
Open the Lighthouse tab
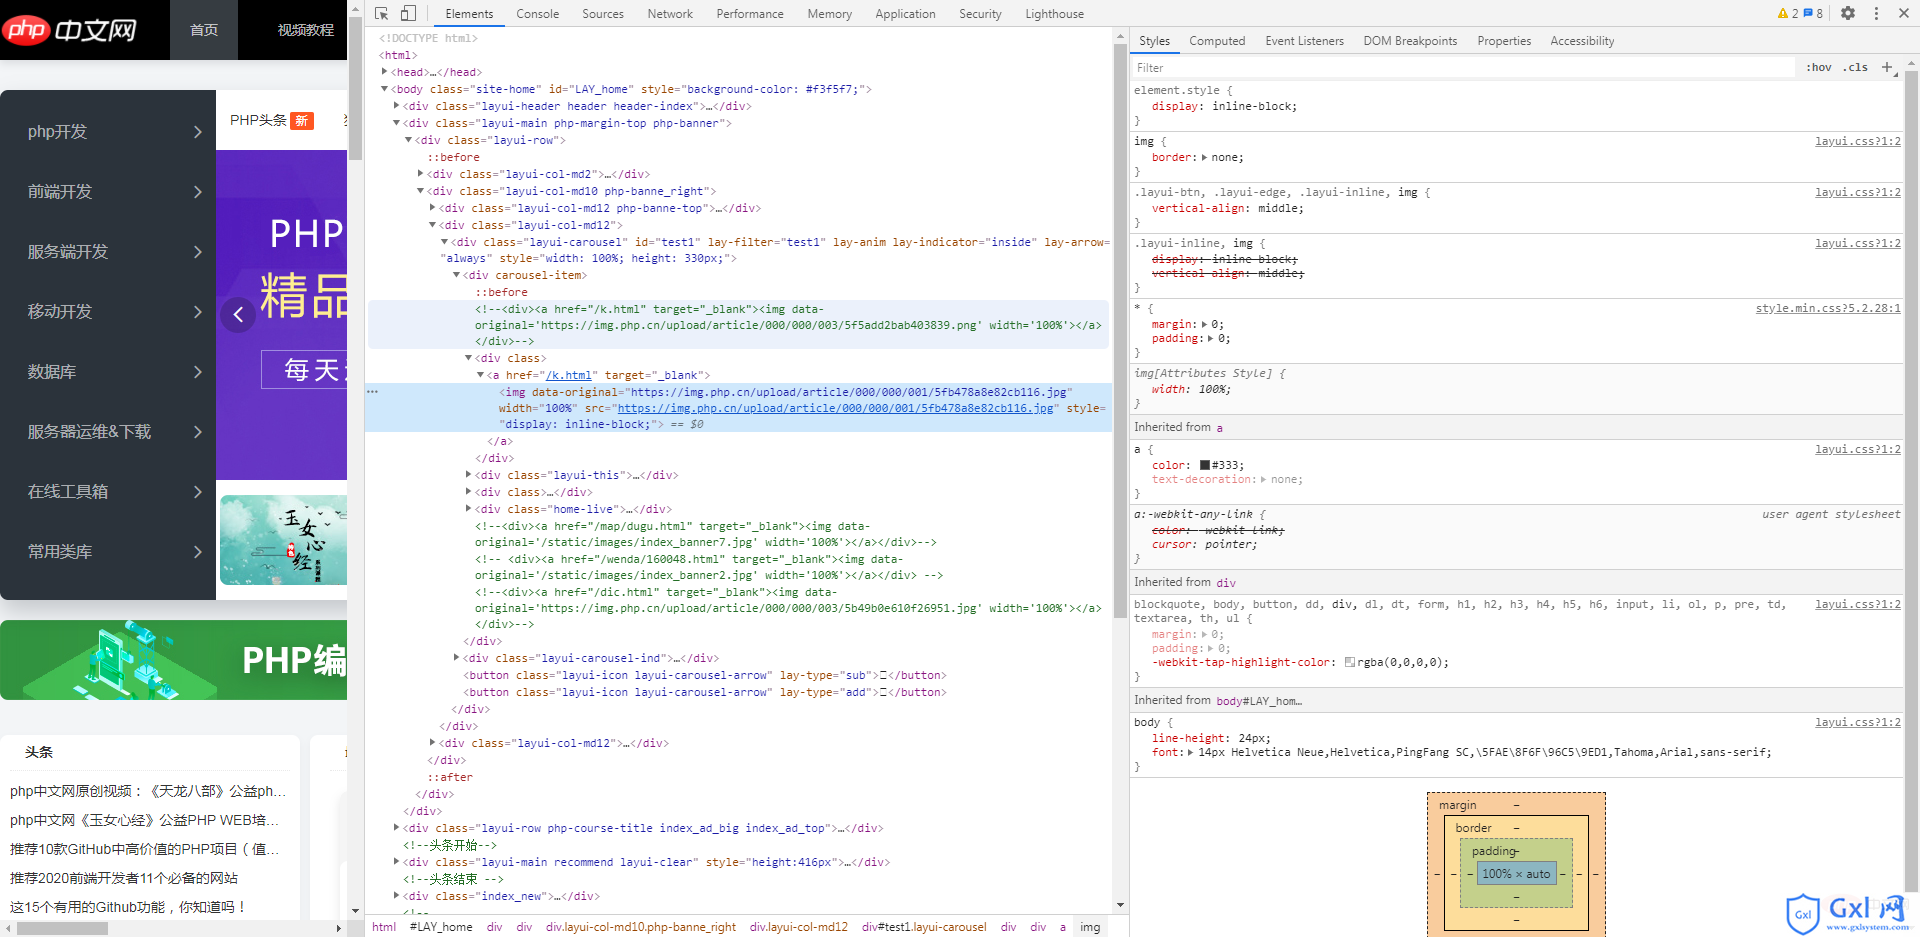point(1054,13)
